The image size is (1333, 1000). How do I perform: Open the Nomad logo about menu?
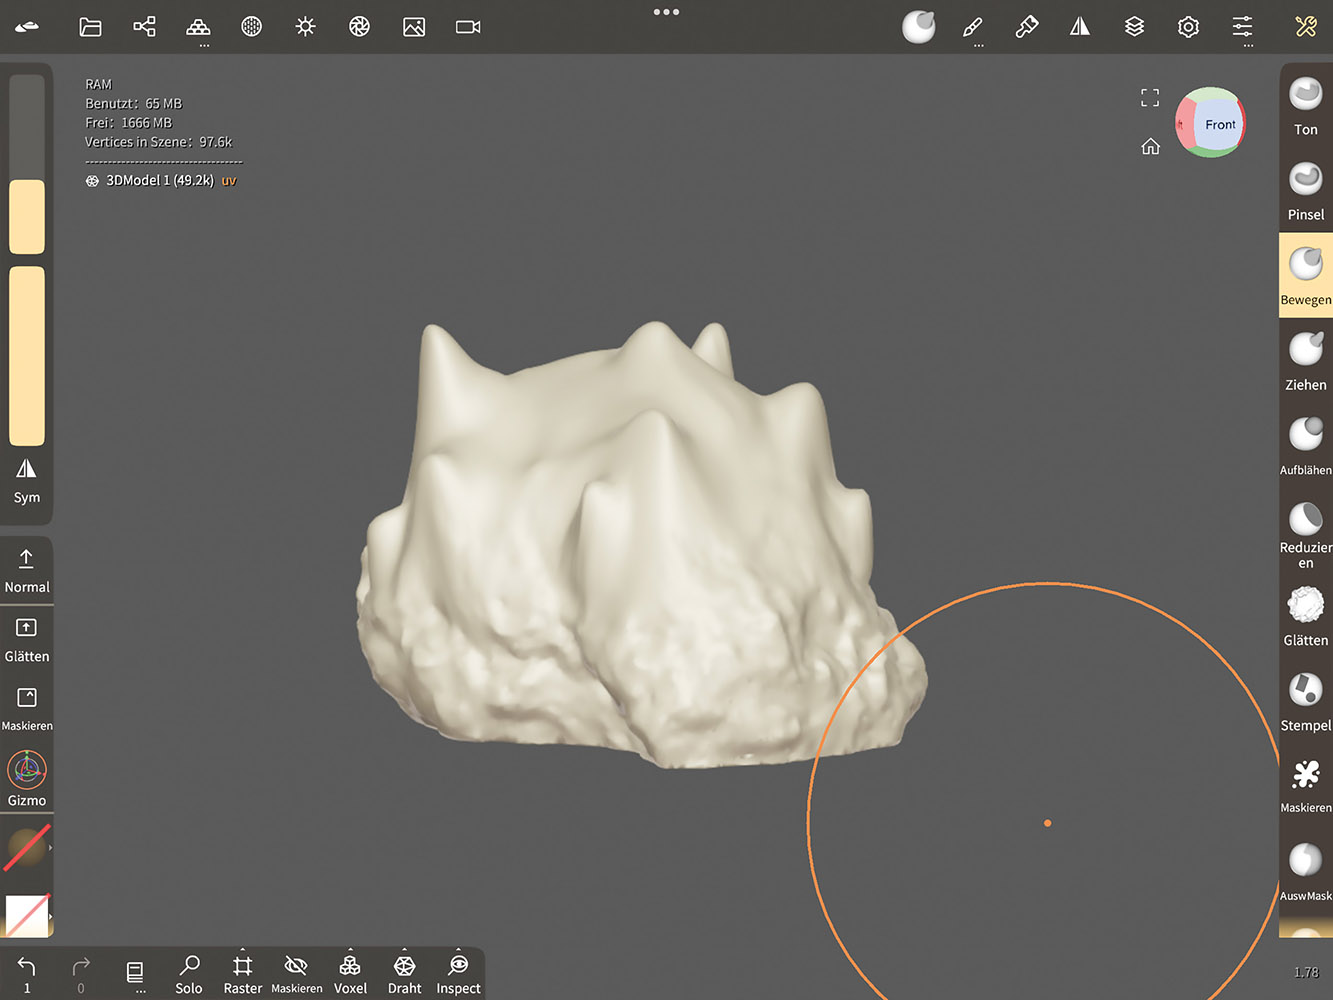[x=27, y=27]
